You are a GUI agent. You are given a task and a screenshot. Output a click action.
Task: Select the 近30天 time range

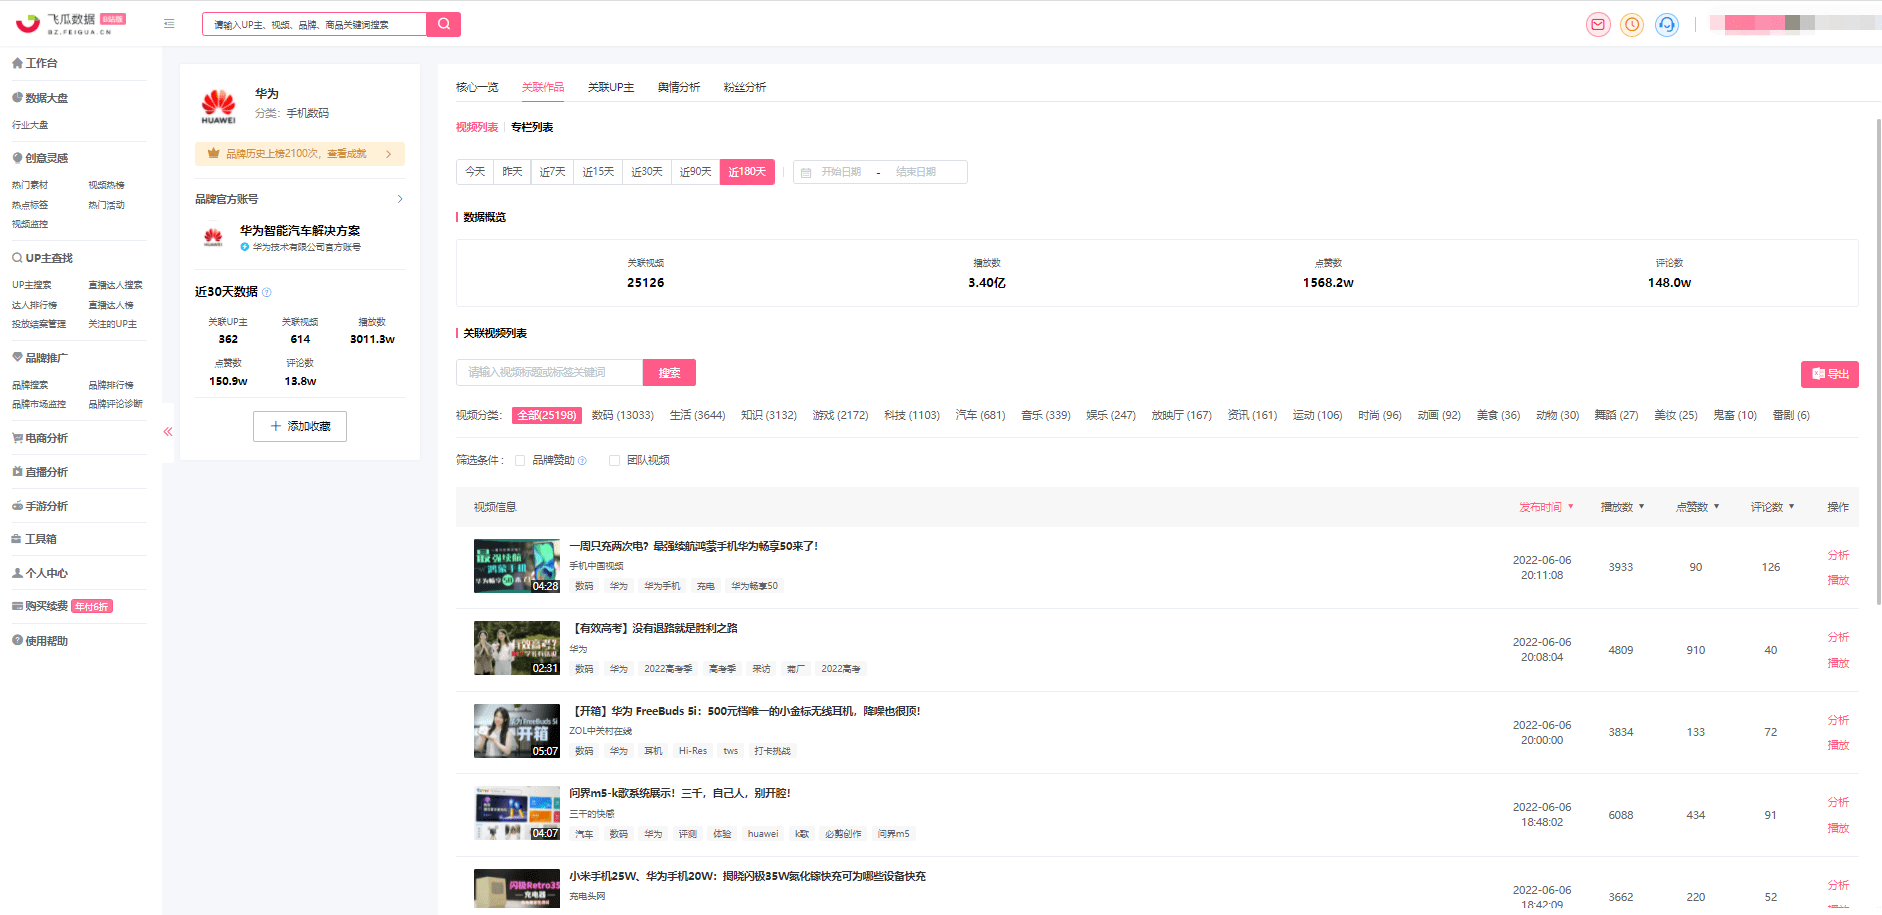coord(647,172)
